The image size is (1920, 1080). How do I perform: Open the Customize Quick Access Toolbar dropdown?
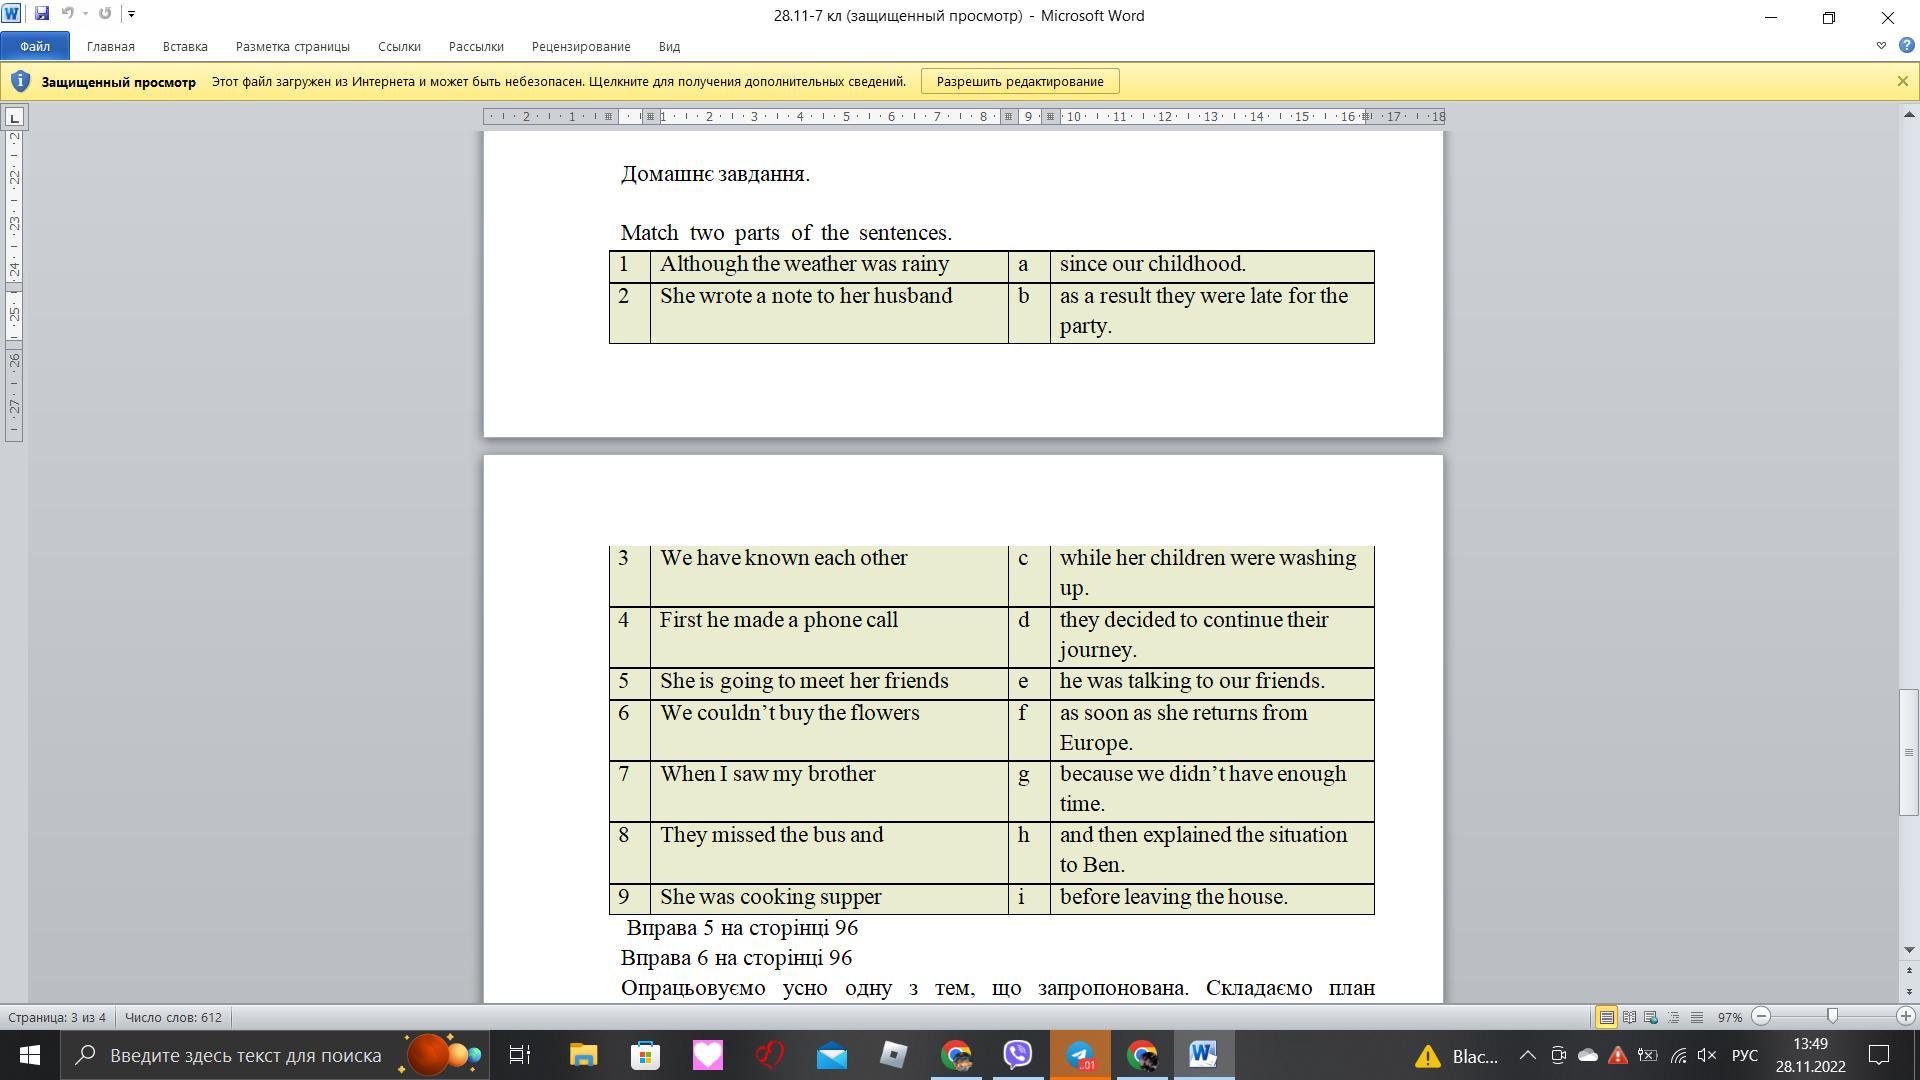click(x=131, y=14)
